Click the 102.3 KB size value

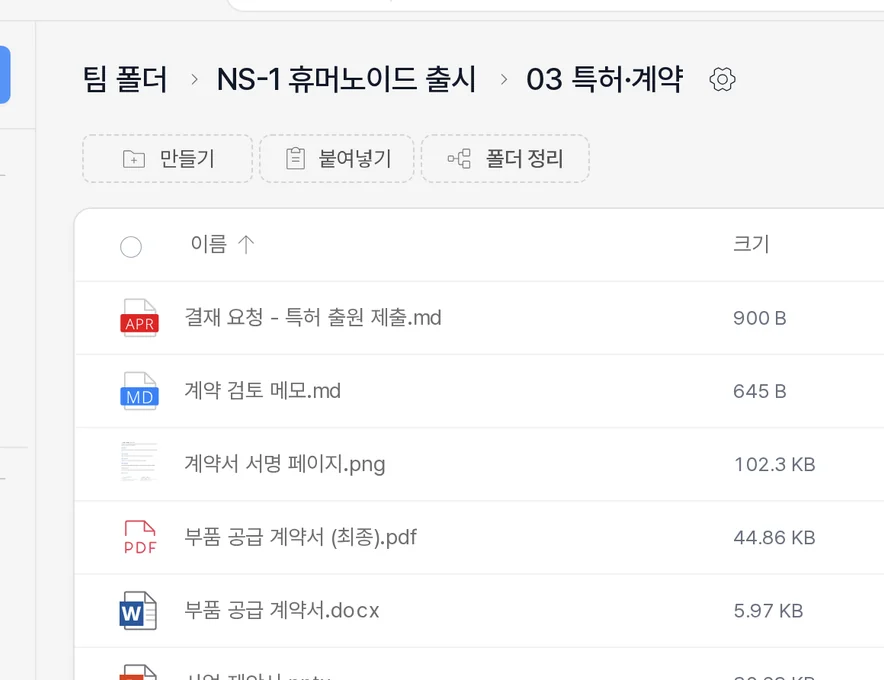click(775, 465)
